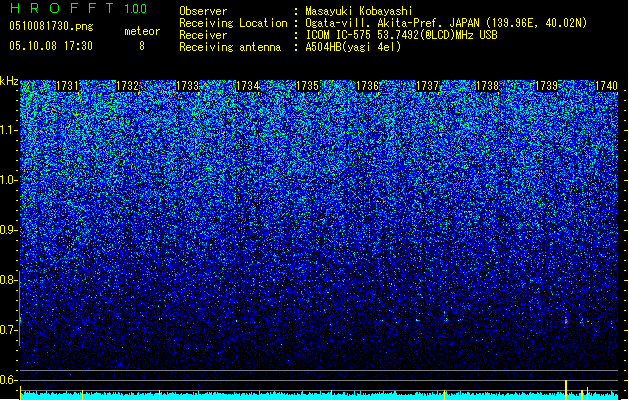Screen dimensions: 629x400
Task: Click the tallest yellow spike in power graph
Action: pos(566,390)
